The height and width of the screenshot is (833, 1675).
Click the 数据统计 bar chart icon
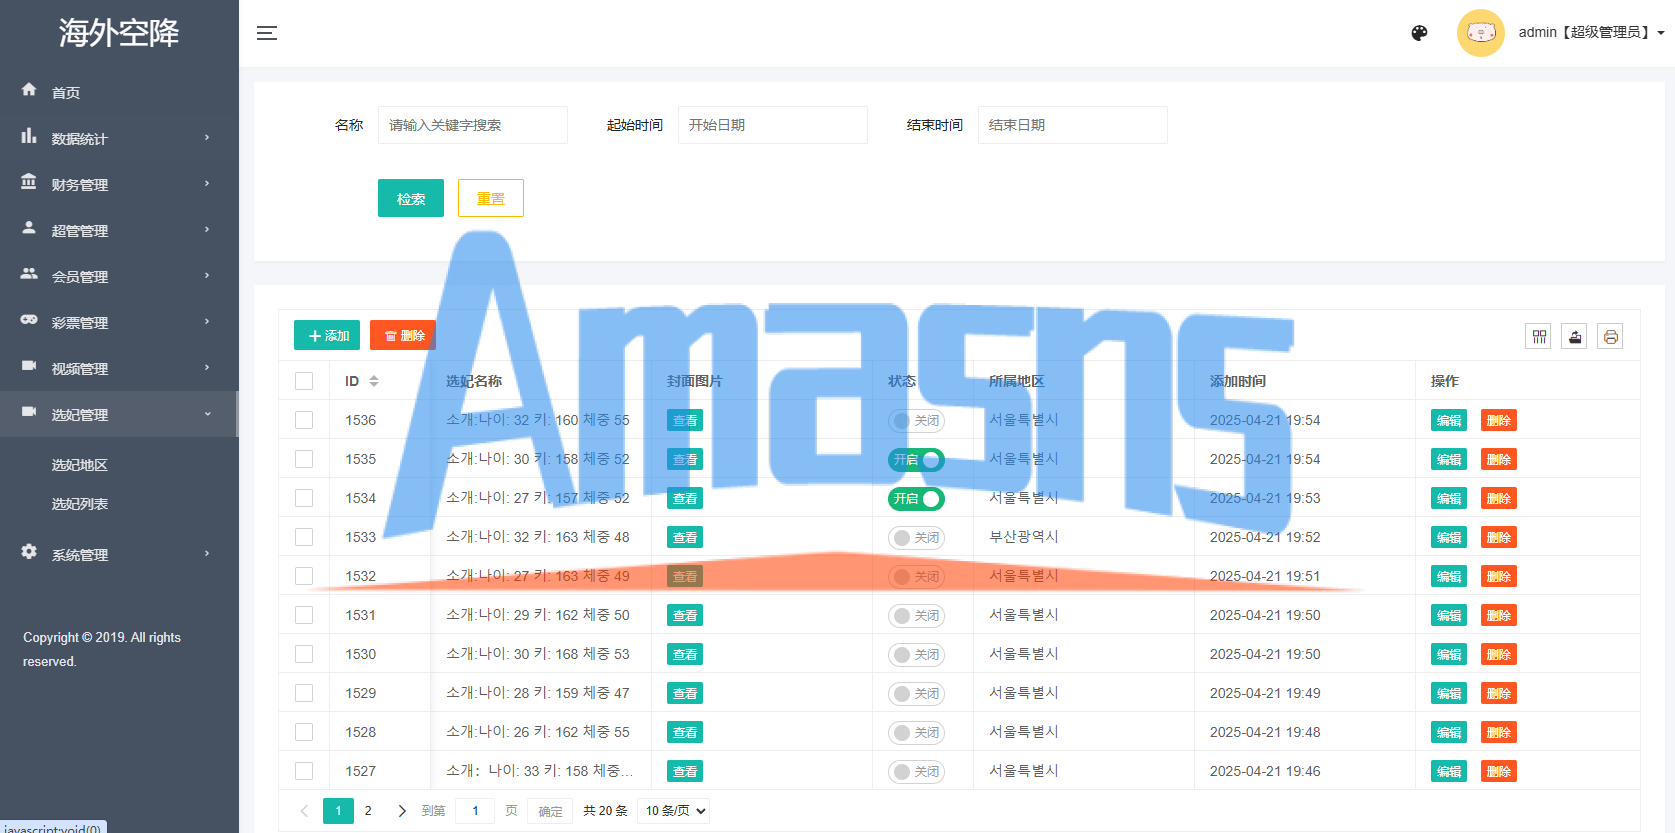29,136
